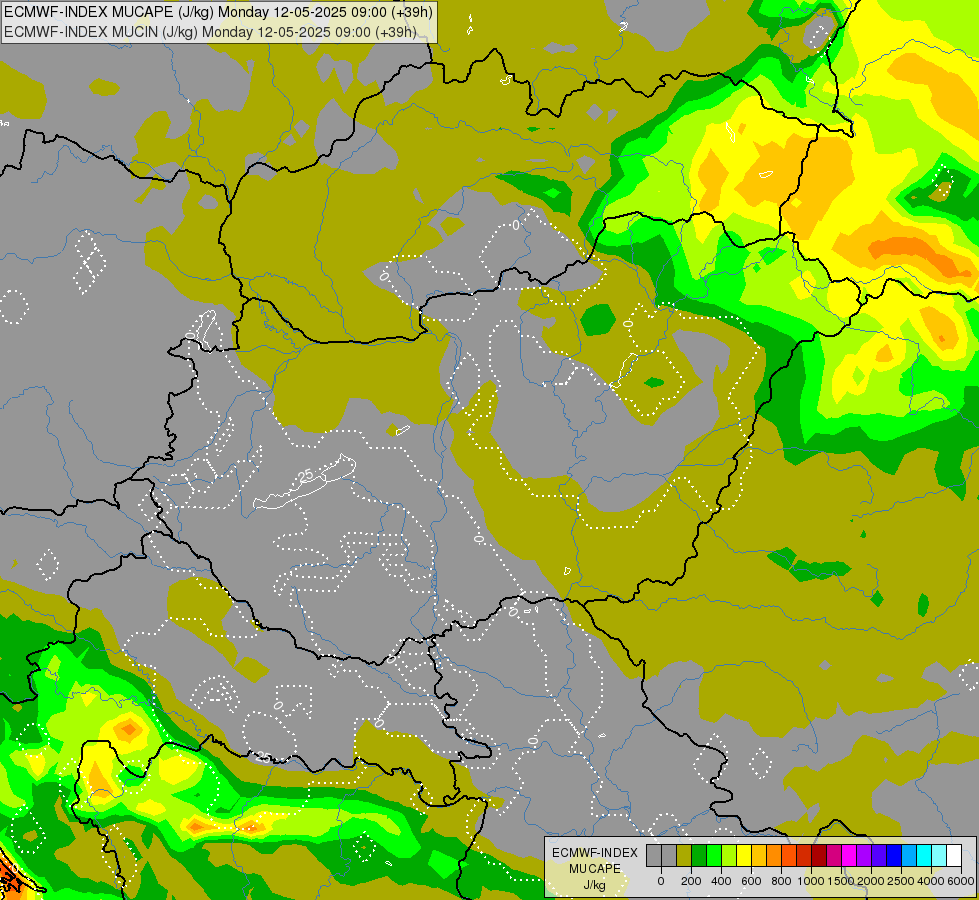Screen dimensions: 979x900
Task: Click the yellow swatch in the MUCAPE legend
Action: pyautogui.click(x=744, y=856)
